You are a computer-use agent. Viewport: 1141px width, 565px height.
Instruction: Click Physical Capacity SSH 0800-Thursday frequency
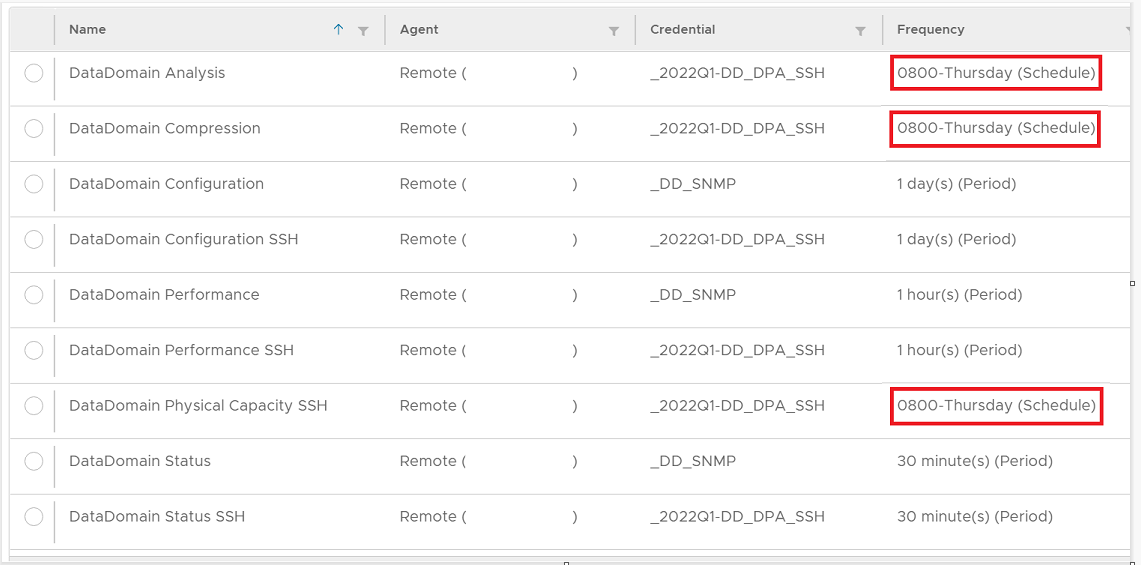point(996,406)
